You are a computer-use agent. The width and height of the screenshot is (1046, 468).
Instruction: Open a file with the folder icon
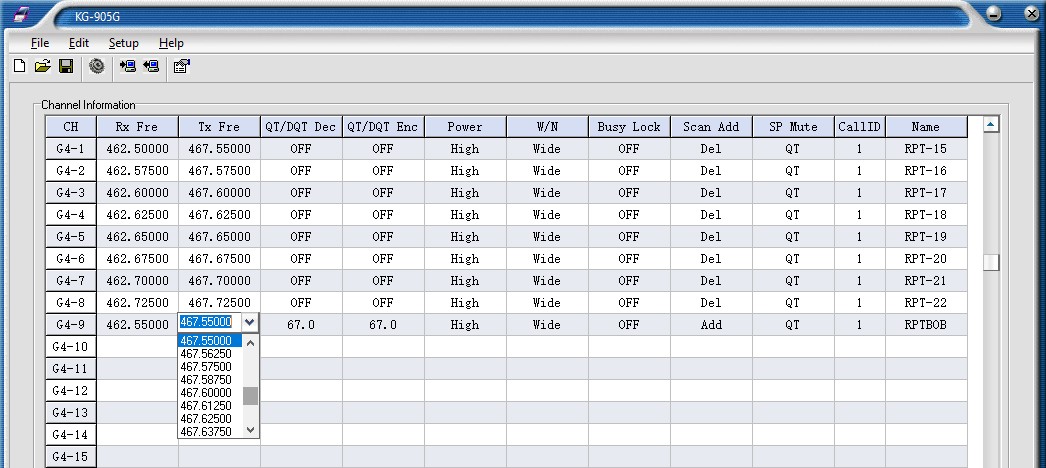pos(43,65)
